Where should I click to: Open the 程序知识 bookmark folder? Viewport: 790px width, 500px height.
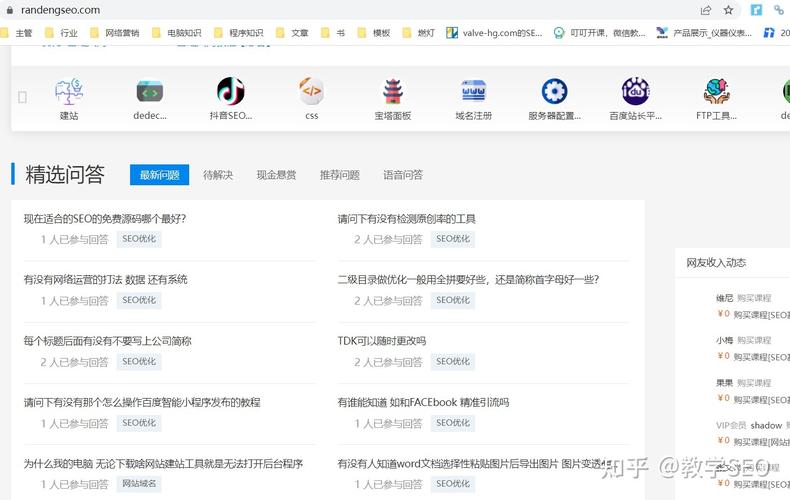(238, 33)
